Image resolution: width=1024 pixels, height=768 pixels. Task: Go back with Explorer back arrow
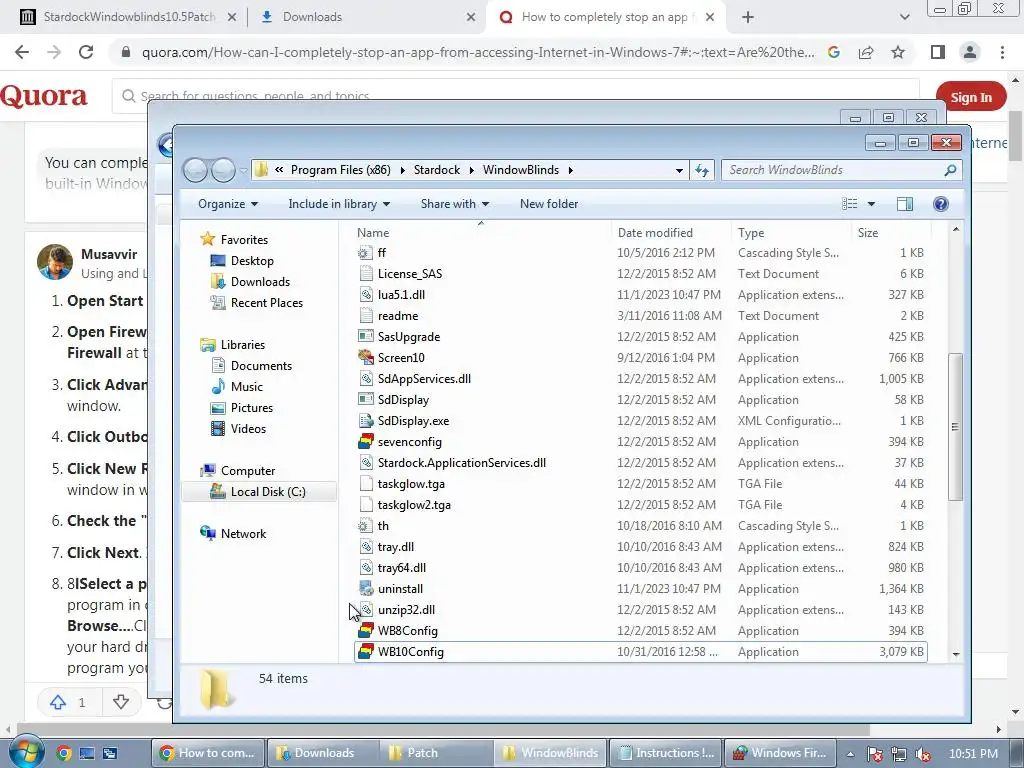coord(195,170)
